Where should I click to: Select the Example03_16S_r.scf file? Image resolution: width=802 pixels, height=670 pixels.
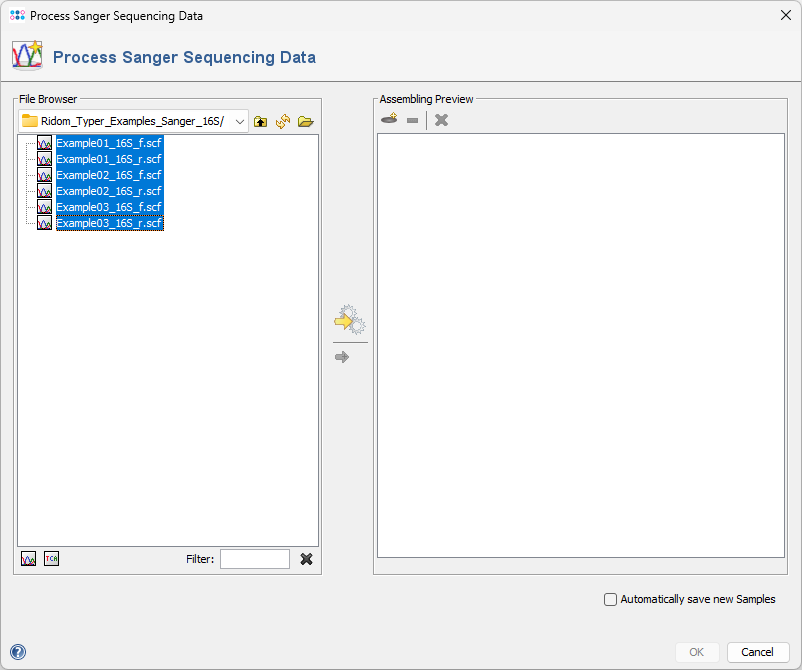[110, 223]
